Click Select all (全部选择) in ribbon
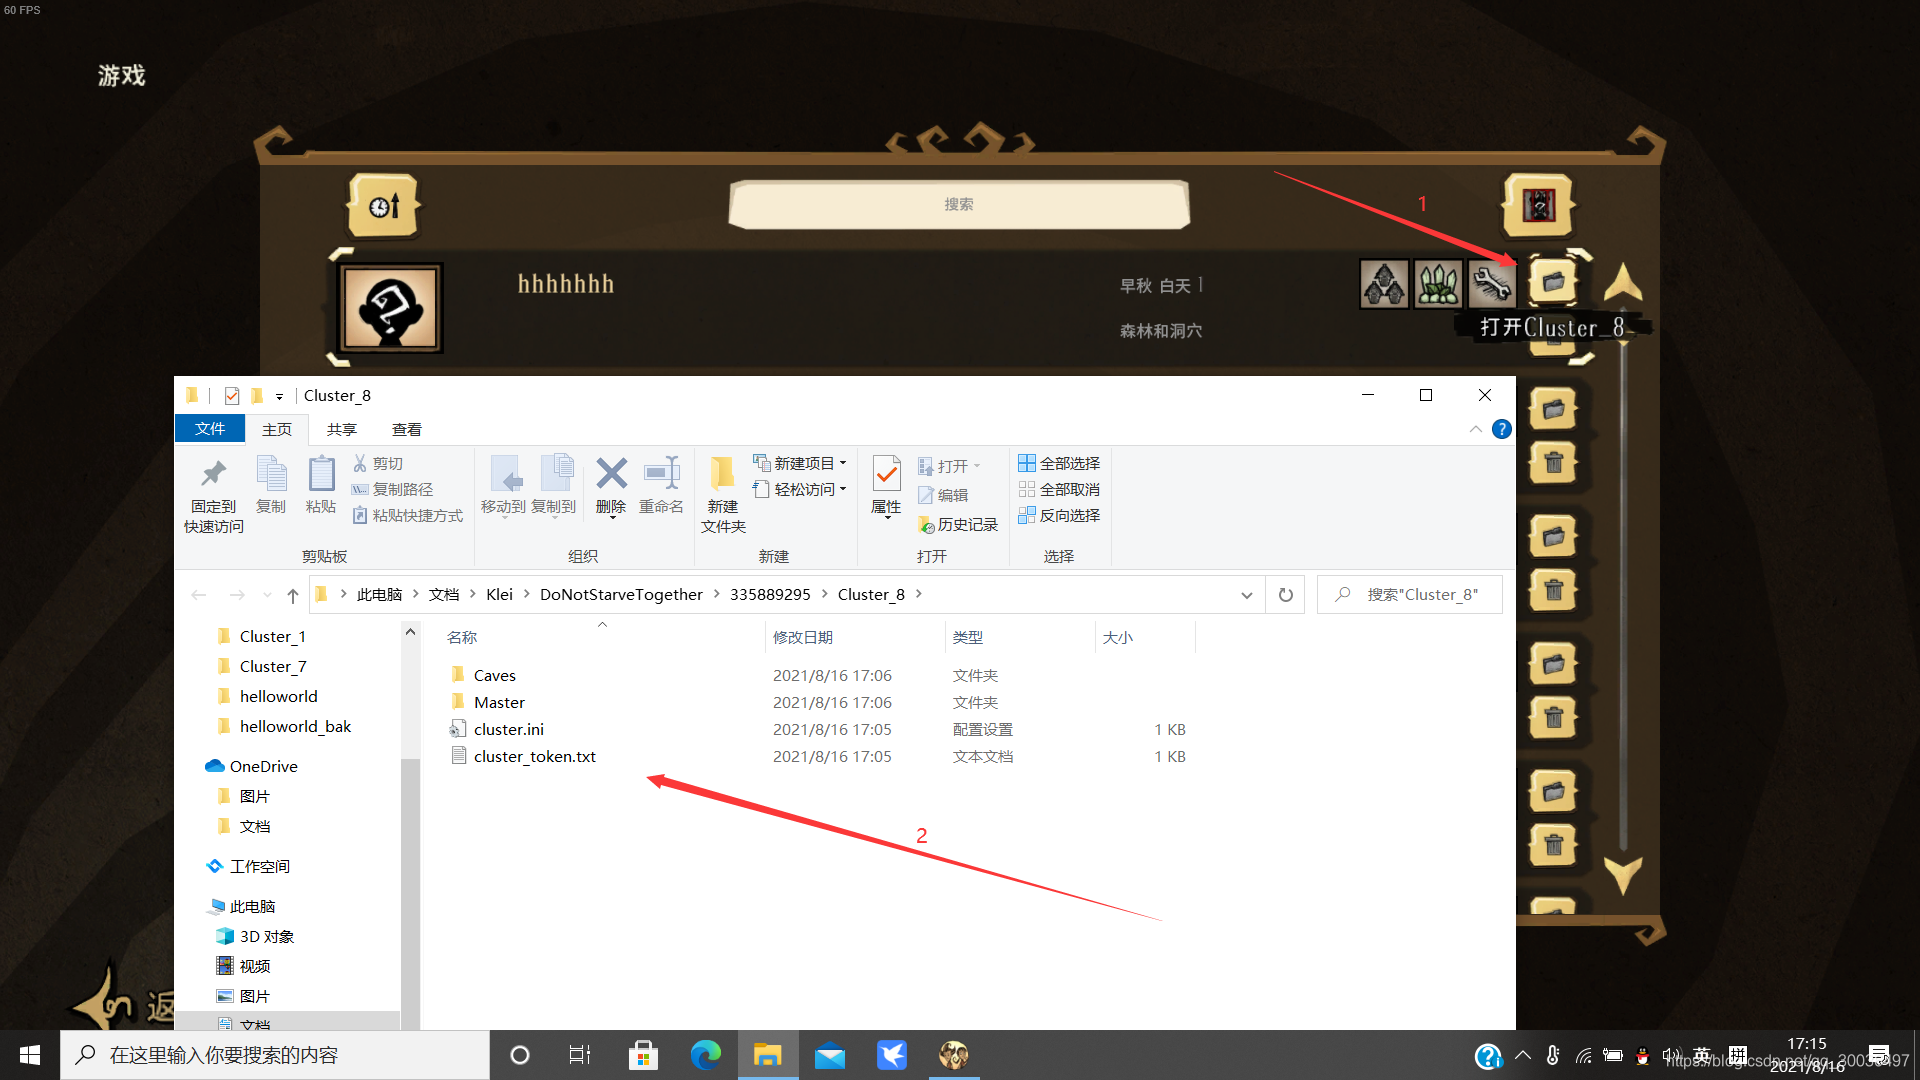Screen dimensions: 1920x1080 pos(1059,463)
